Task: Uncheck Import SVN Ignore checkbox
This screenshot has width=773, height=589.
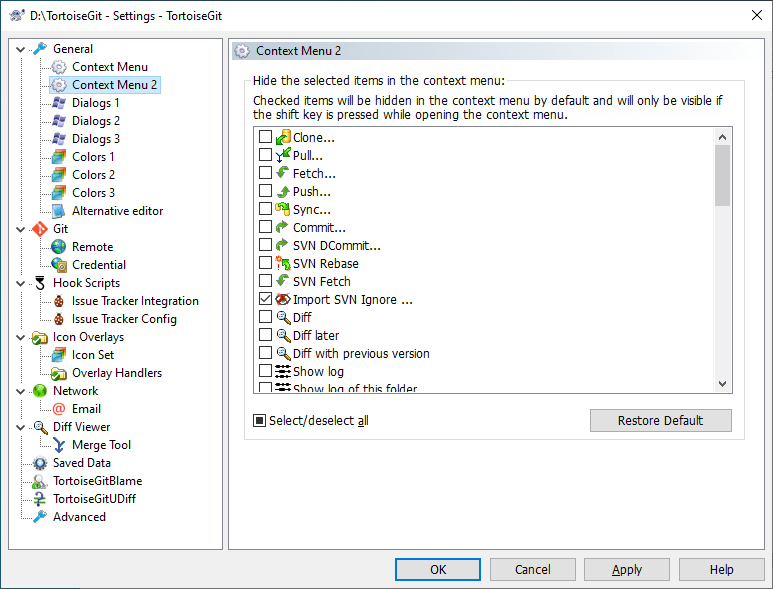Action: click(x=265, y=299)
